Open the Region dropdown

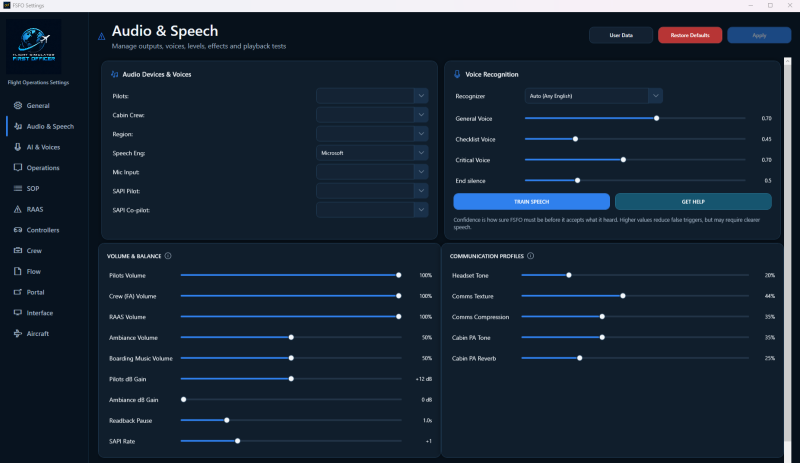(x=372, y=134)
